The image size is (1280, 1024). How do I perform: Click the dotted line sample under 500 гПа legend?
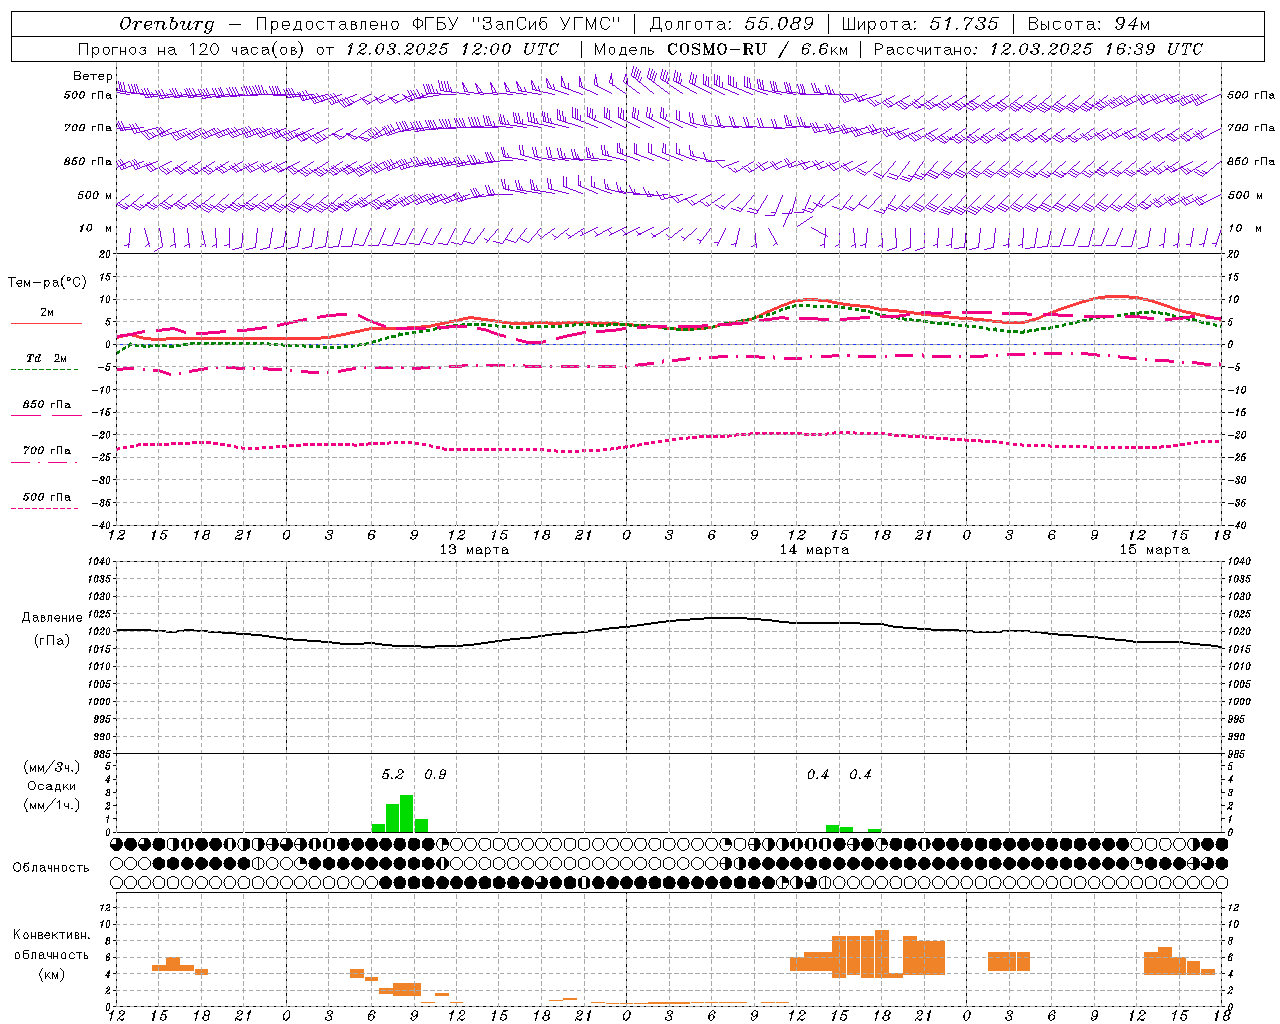[44, 508]
